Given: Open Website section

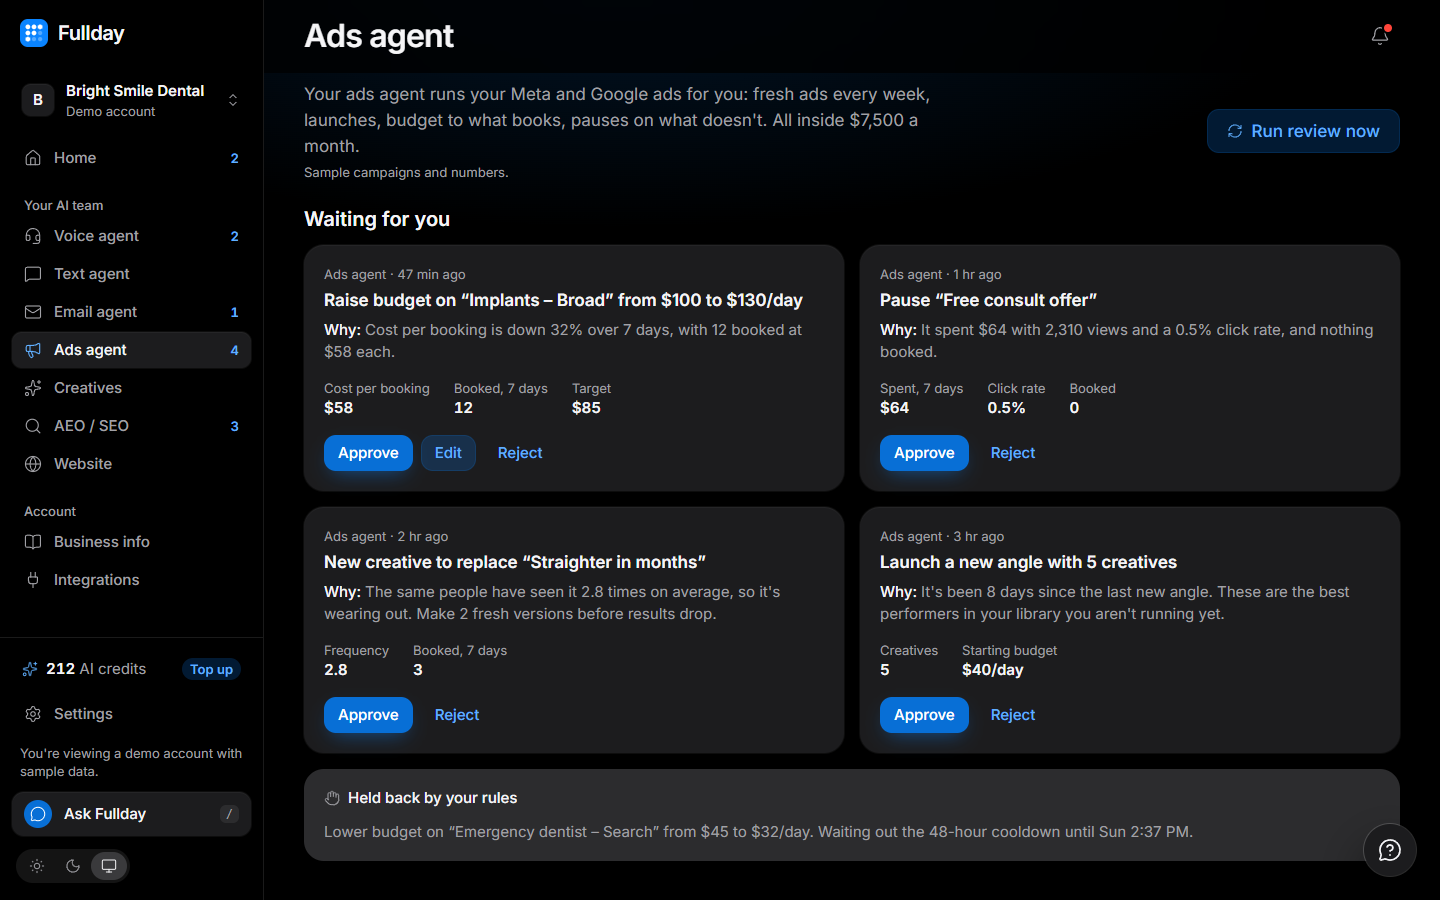Looking at the screenshot, I should (132, 464).
